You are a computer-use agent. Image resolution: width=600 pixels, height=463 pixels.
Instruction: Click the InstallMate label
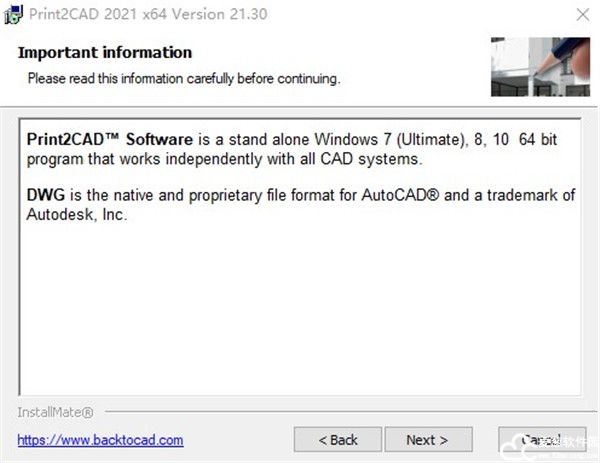(55, 412)
